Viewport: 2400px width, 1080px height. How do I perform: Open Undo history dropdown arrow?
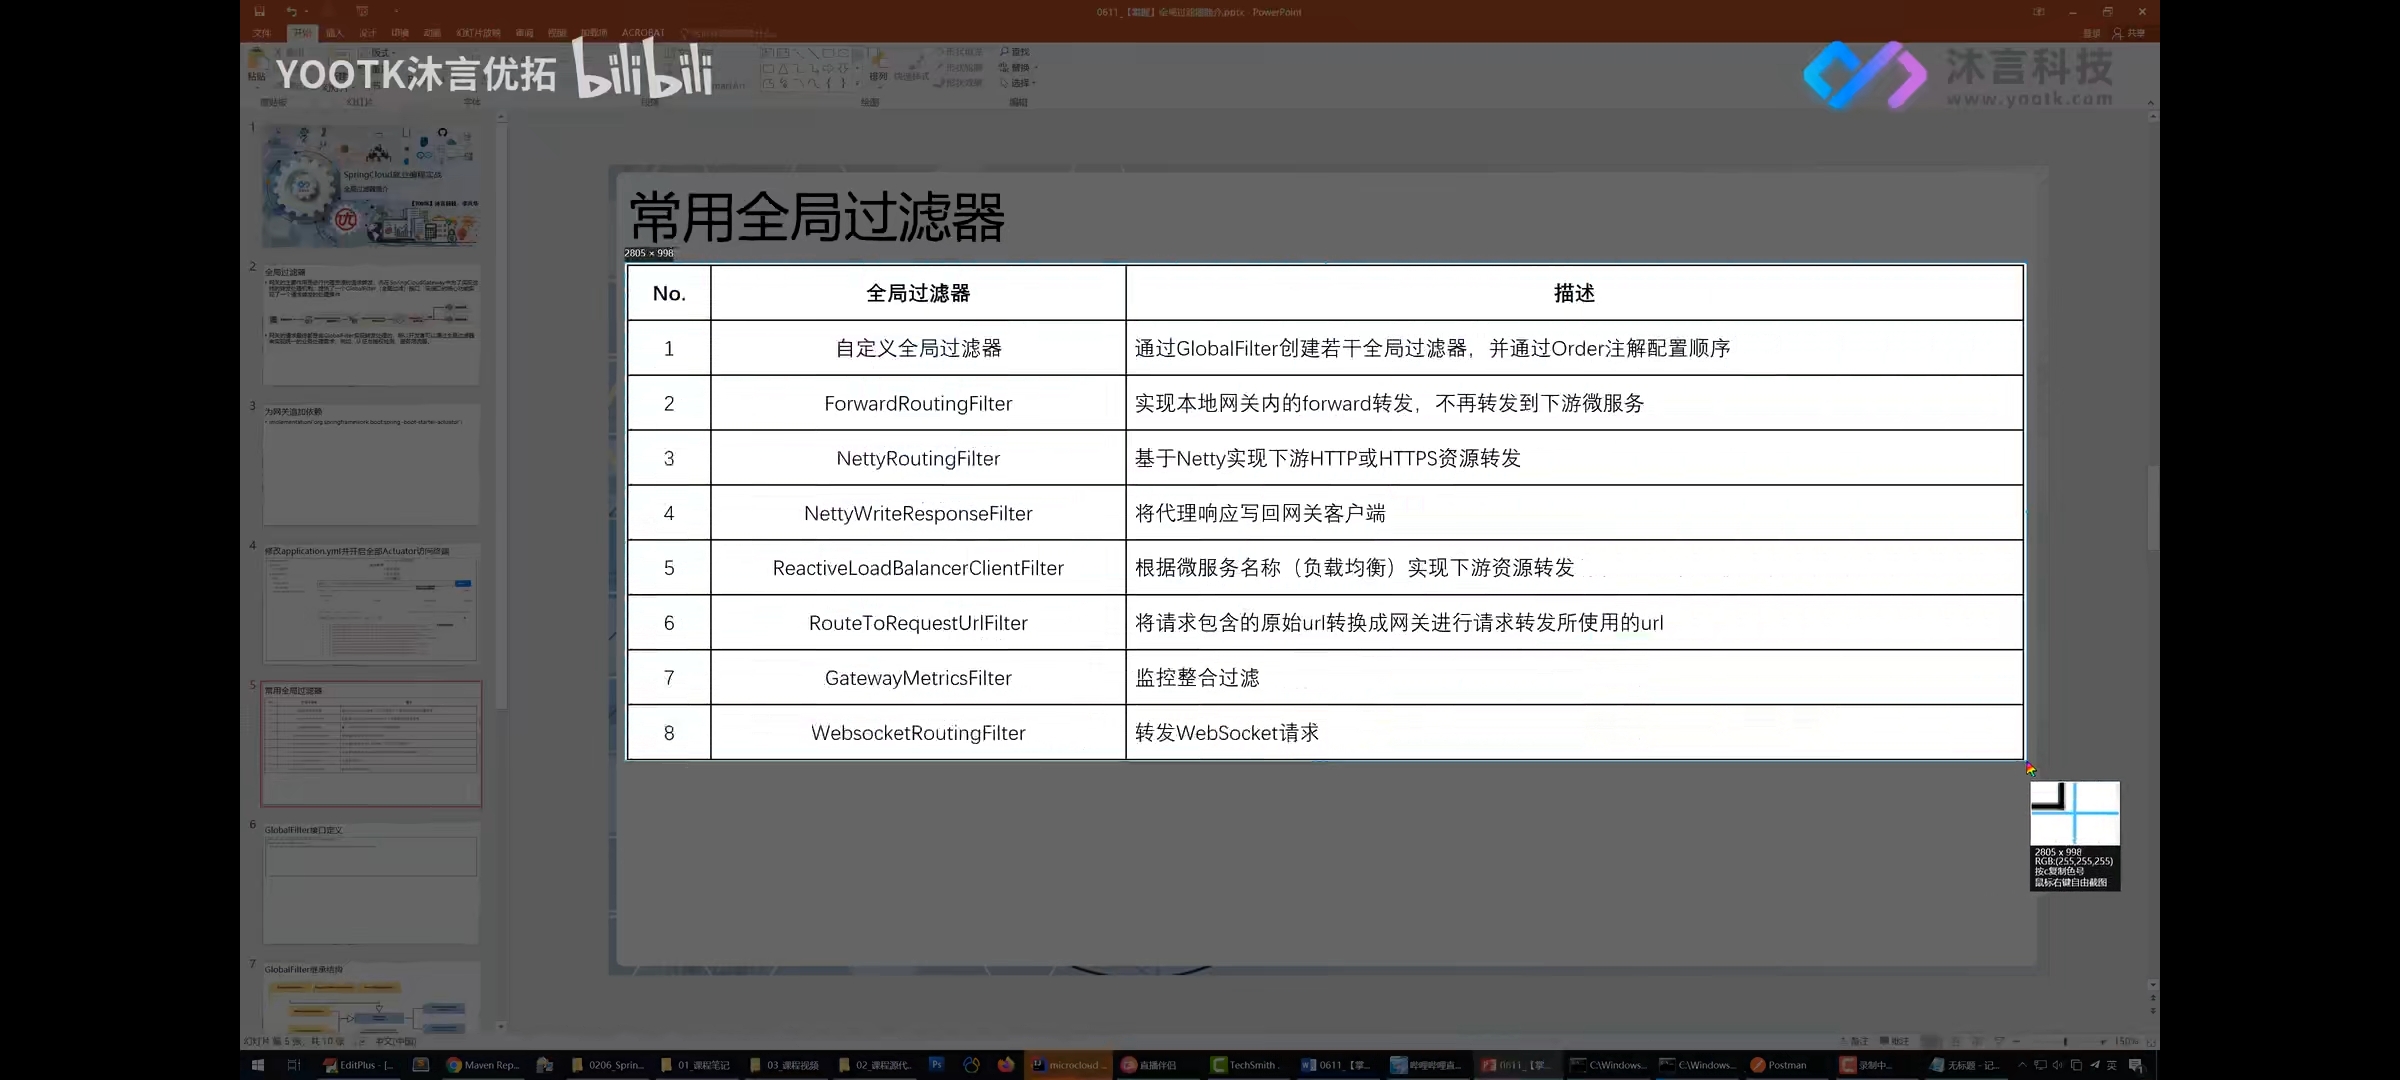pyautogui.click(x=305, y=12)
